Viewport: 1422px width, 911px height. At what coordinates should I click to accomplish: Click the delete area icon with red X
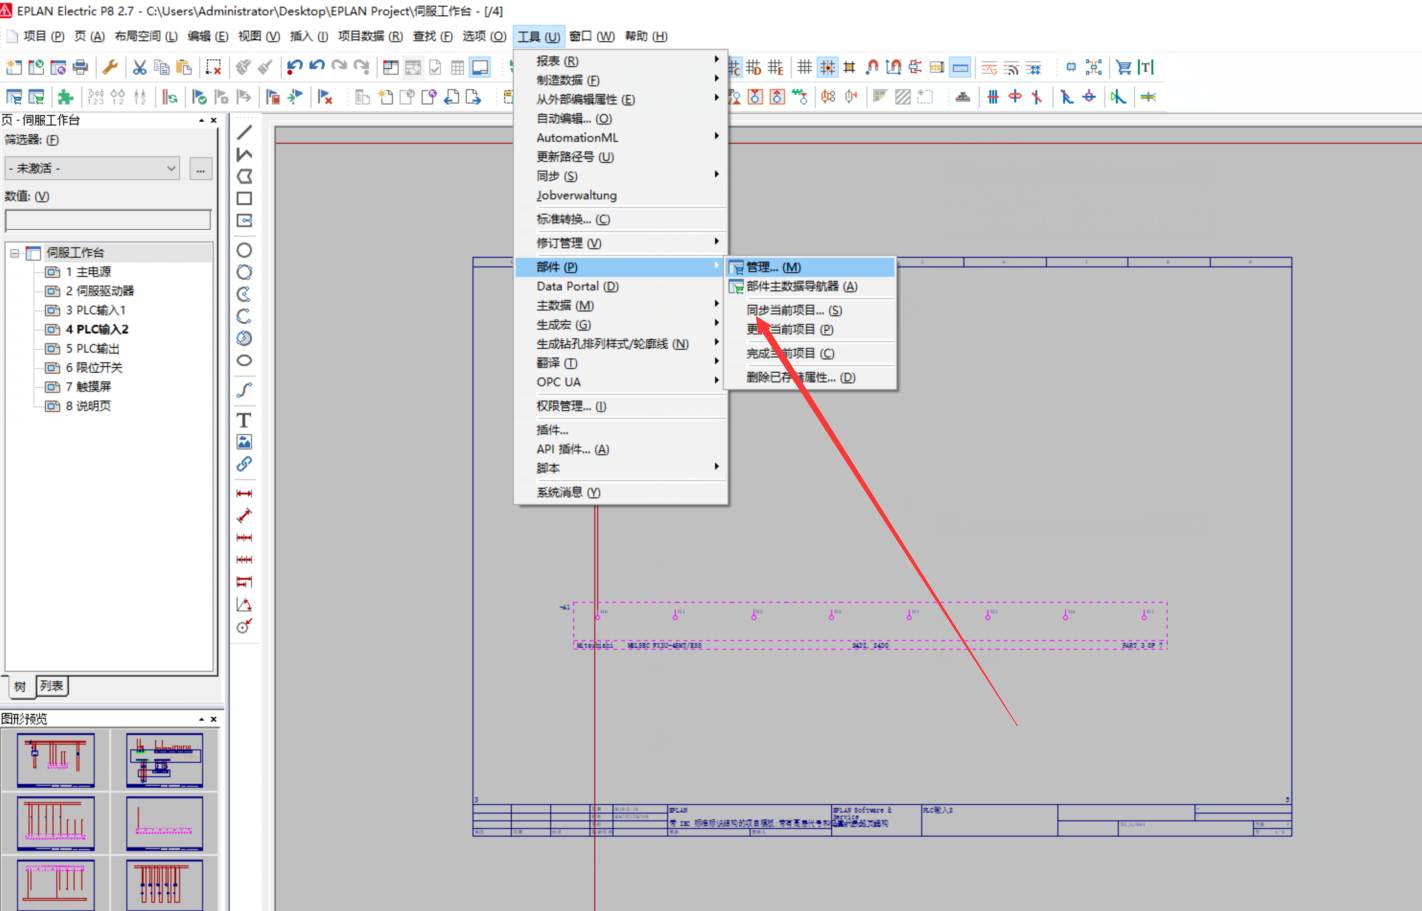tap(214, 67)
